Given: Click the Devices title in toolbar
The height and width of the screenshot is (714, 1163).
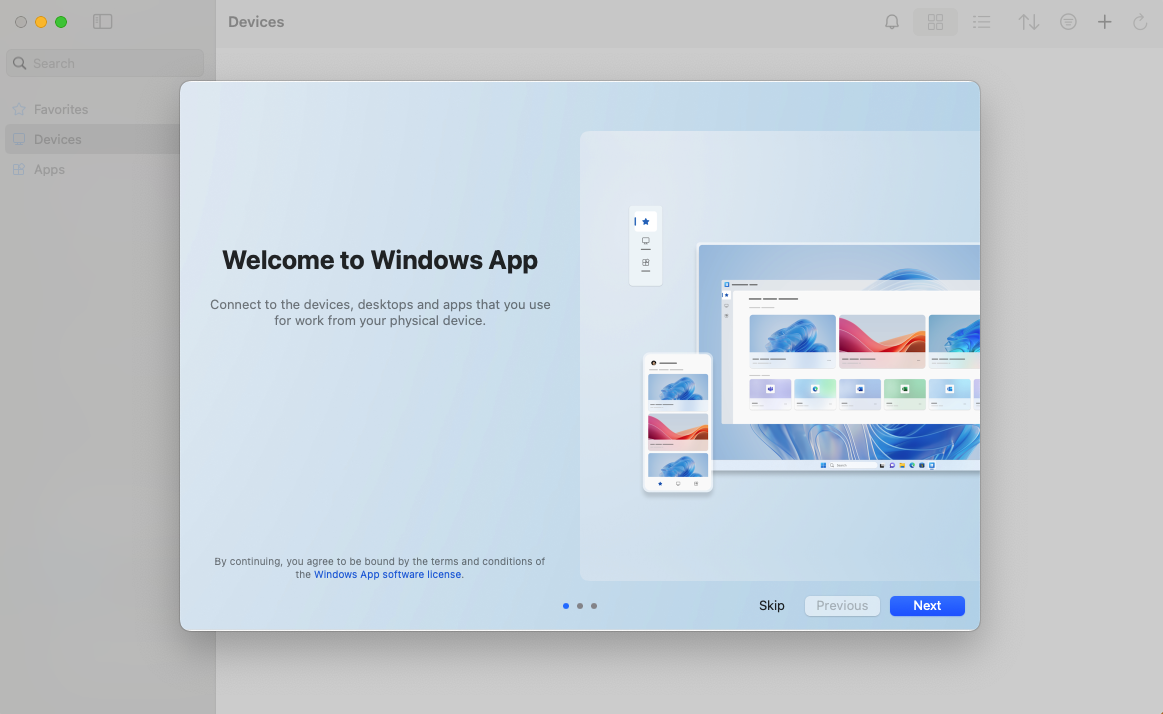Looking at the screenshot, I should tap(256, 22).
